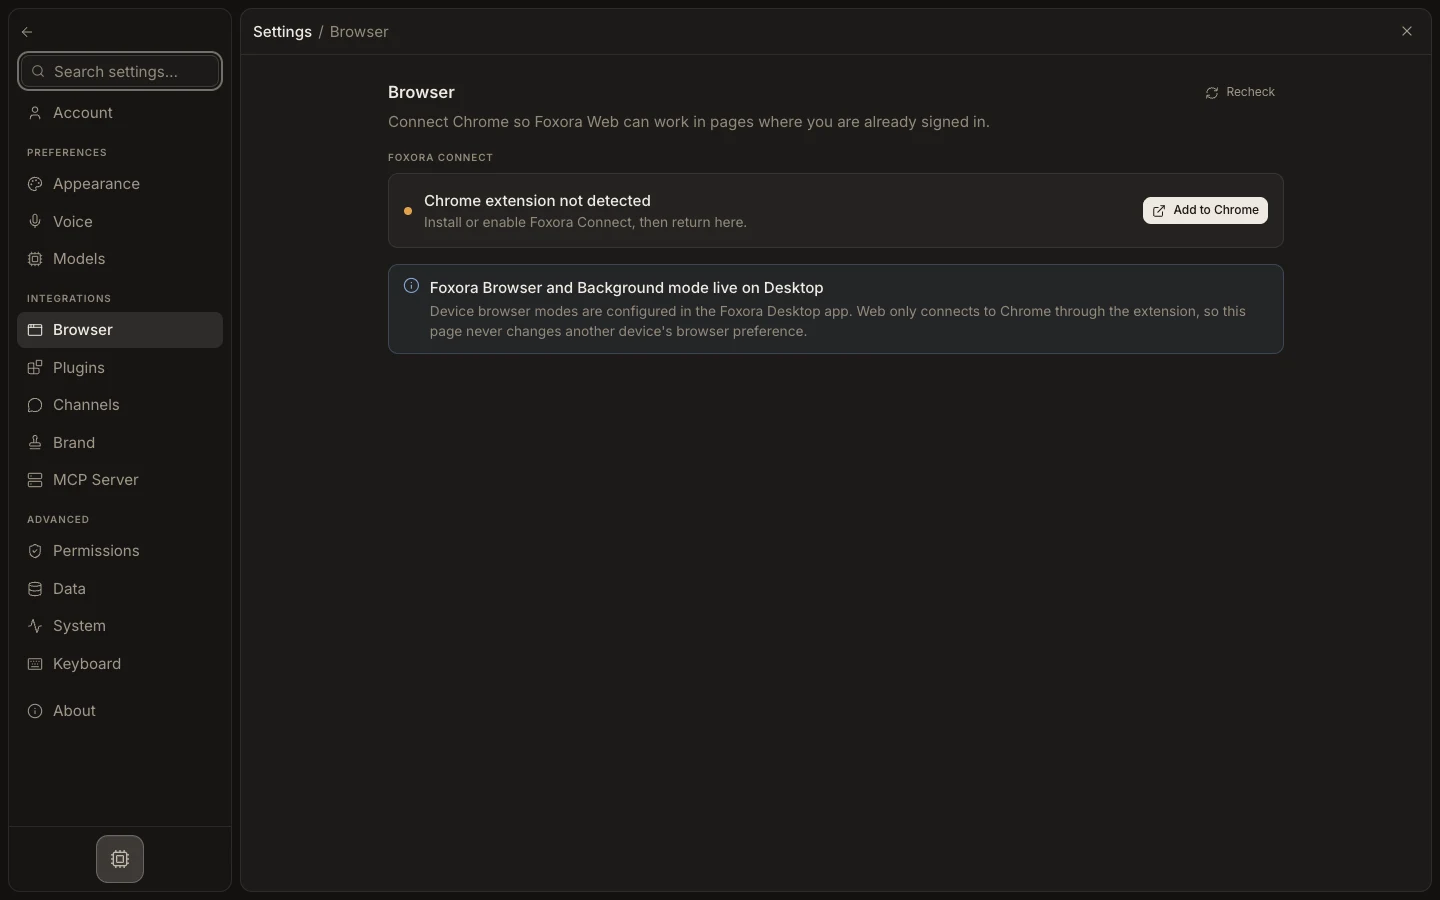Click the chip button at sidebar bottom
Screen dimensions: 1440x900
pyautogui.click(x=120, y=859)
